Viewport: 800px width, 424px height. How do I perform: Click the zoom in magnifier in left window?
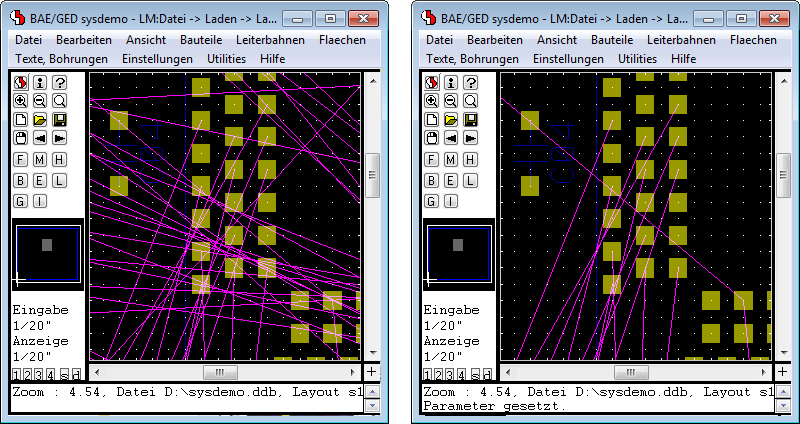[20, 101]
